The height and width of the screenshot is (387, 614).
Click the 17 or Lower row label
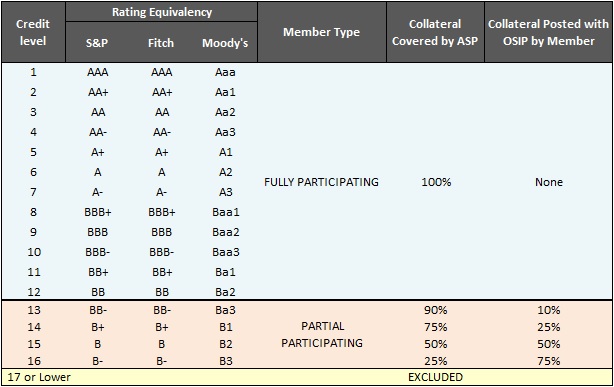(39, 377)
